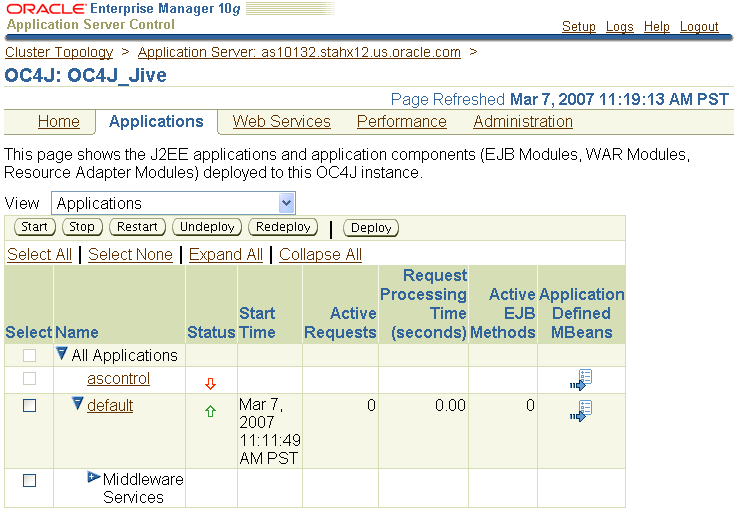Click the Deploy button

[371, 228]
